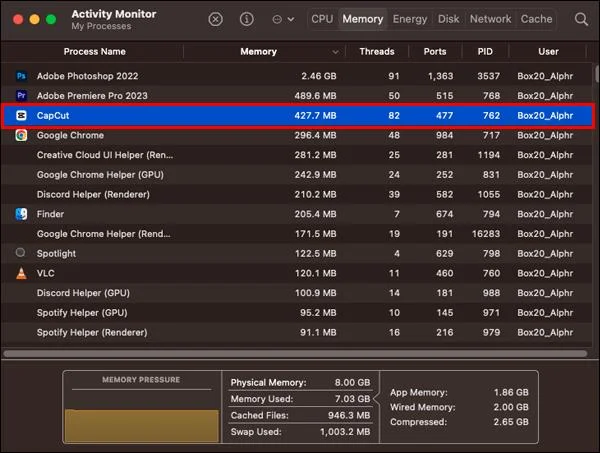Click the Finder app icon
Viewport: 600px width, 453px height.
(x=21, y=214)
